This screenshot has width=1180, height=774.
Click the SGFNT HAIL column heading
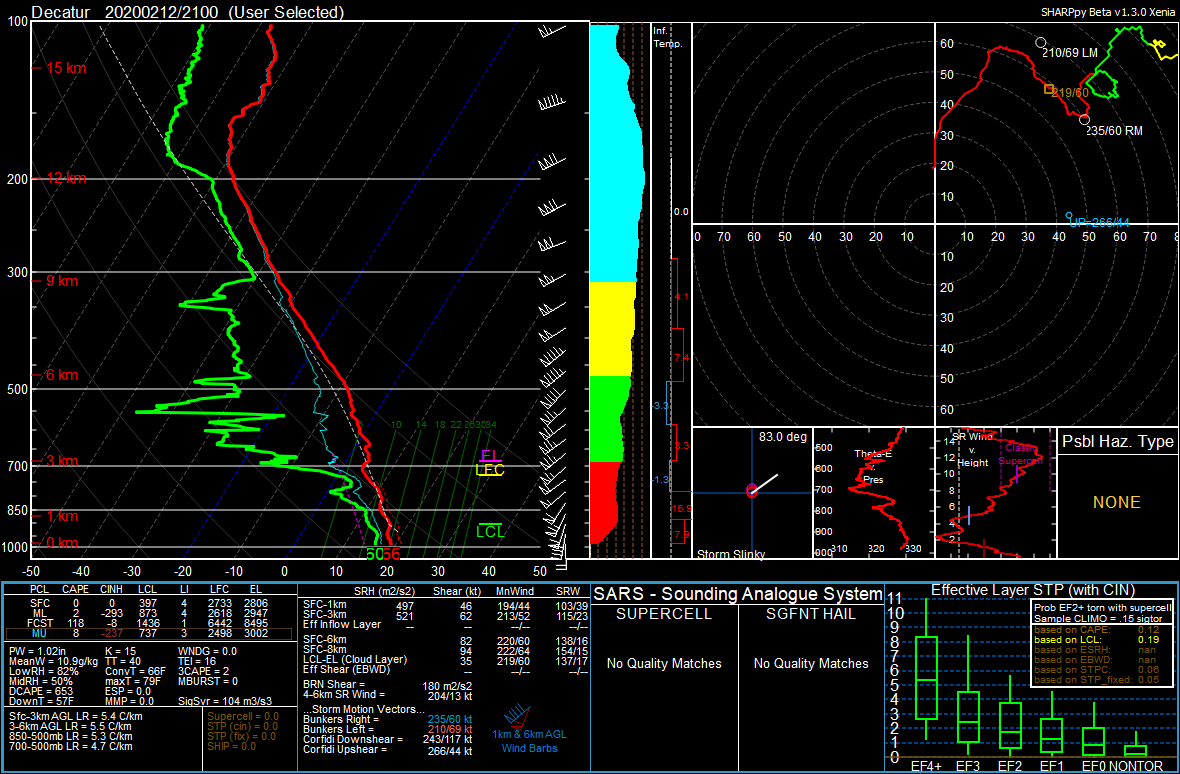(811, 614)
